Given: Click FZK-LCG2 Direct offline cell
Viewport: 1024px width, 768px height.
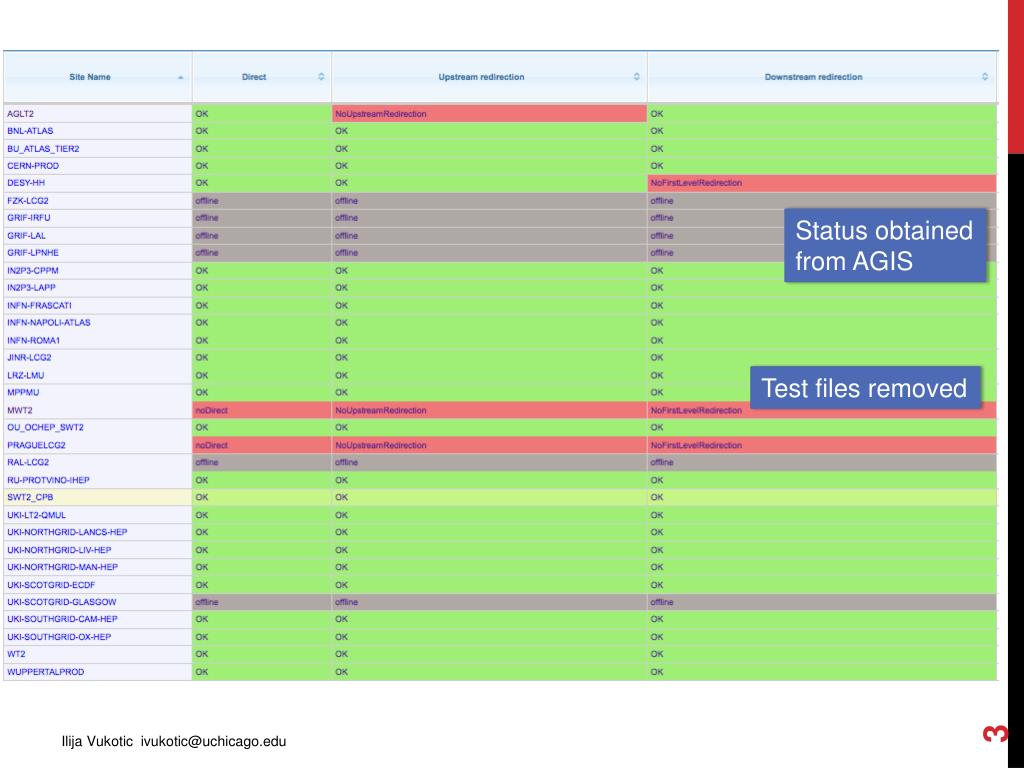Looking at the screenshot, I should coord(262,200).
